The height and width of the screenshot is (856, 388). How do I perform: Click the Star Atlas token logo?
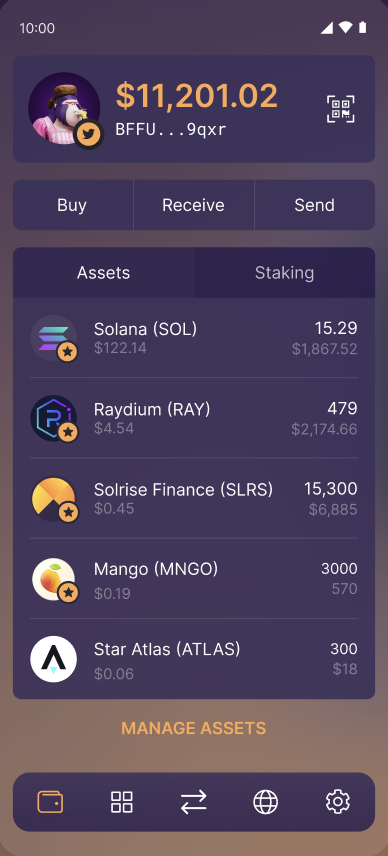[53, 659]
